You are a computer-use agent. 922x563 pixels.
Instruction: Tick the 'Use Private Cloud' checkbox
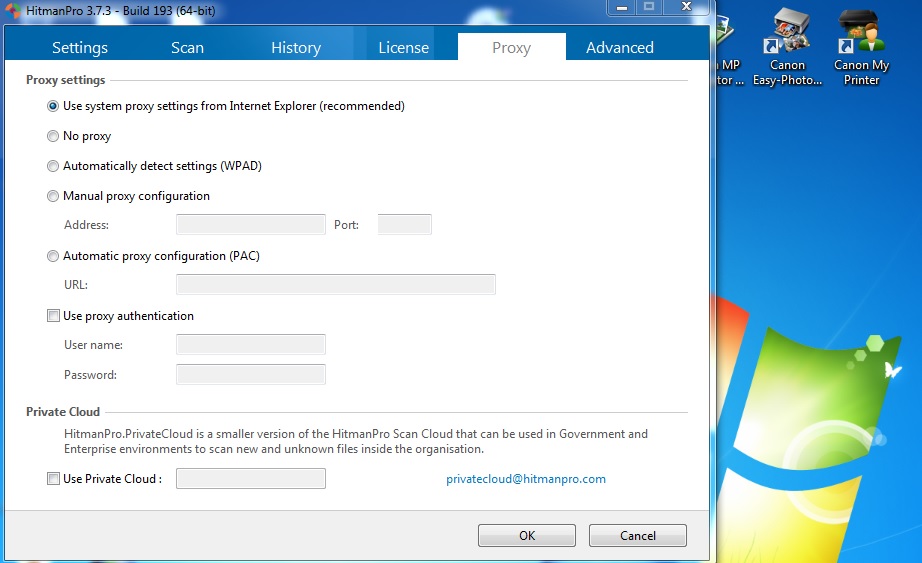(54, 479)
